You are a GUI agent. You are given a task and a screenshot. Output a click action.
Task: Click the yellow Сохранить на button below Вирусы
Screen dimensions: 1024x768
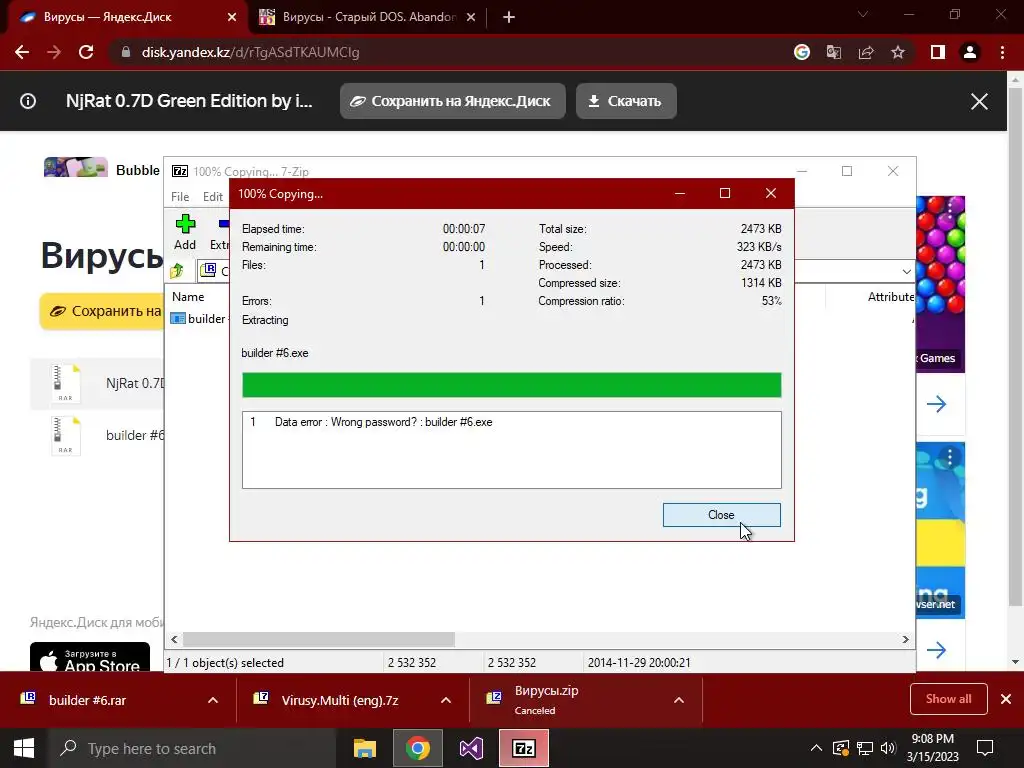pyautogui.click(x=102, y=311)
